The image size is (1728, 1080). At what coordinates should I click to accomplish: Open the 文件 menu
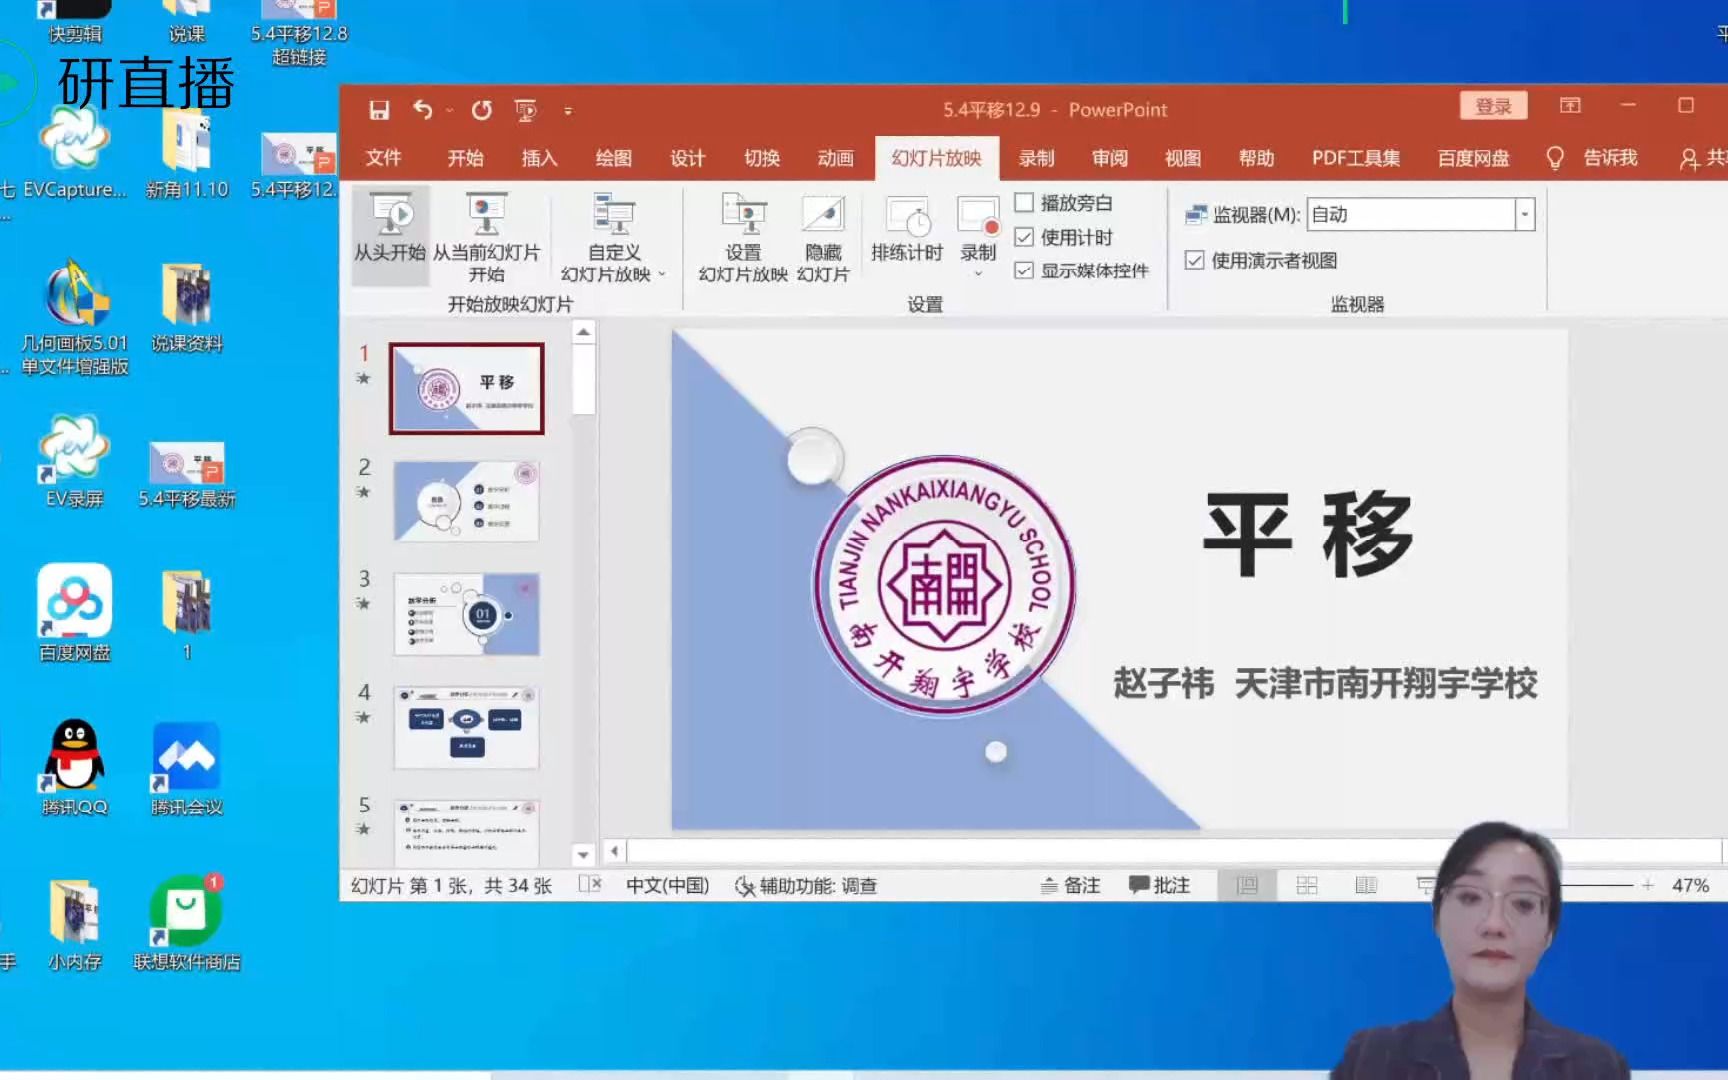pos(383,158)
